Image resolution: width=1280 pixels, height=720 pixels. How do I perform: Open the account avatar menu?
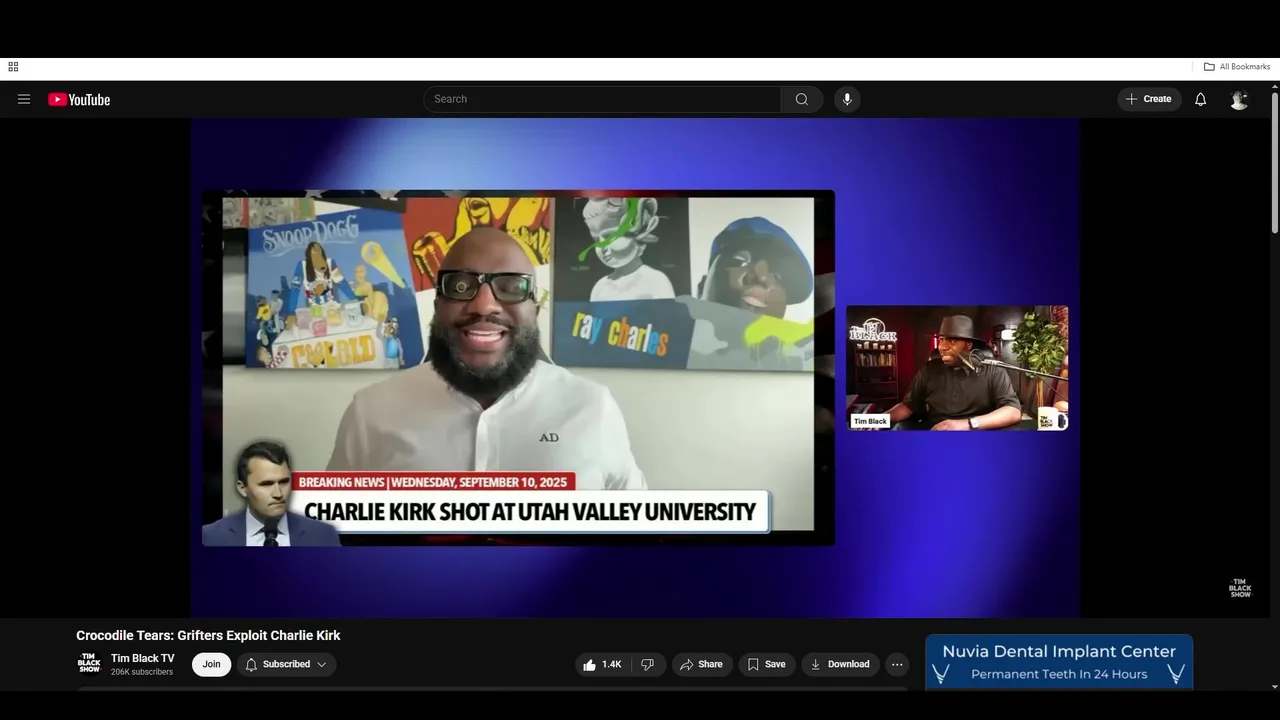pos(1239,99)
